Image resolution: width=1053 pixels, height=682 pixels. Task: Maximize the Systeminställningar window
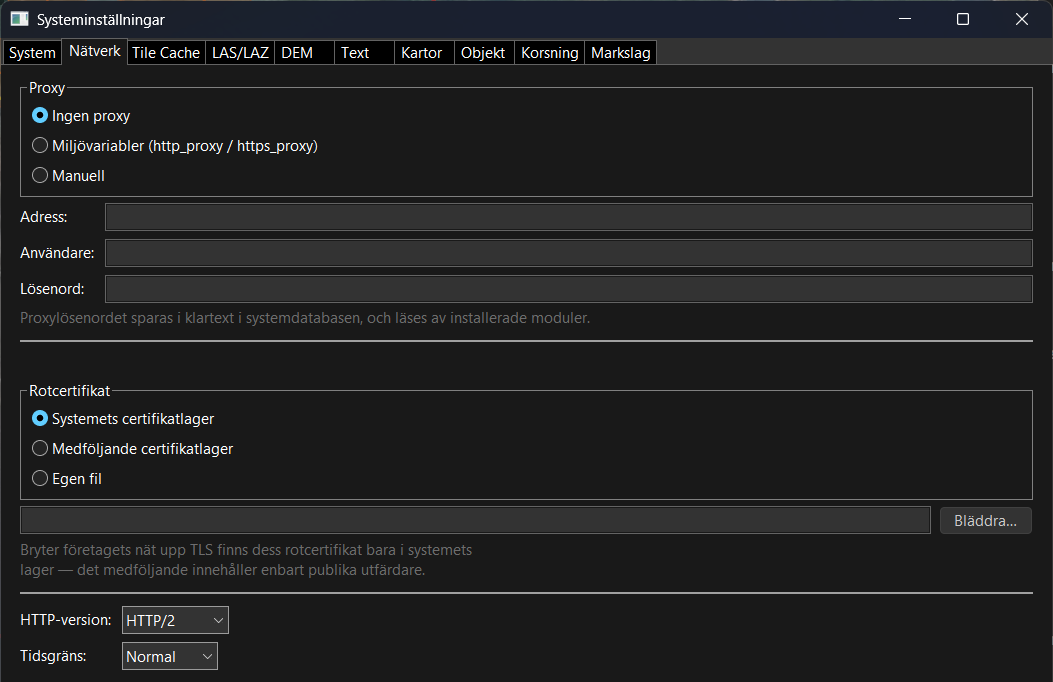click(x=962, y=19)
